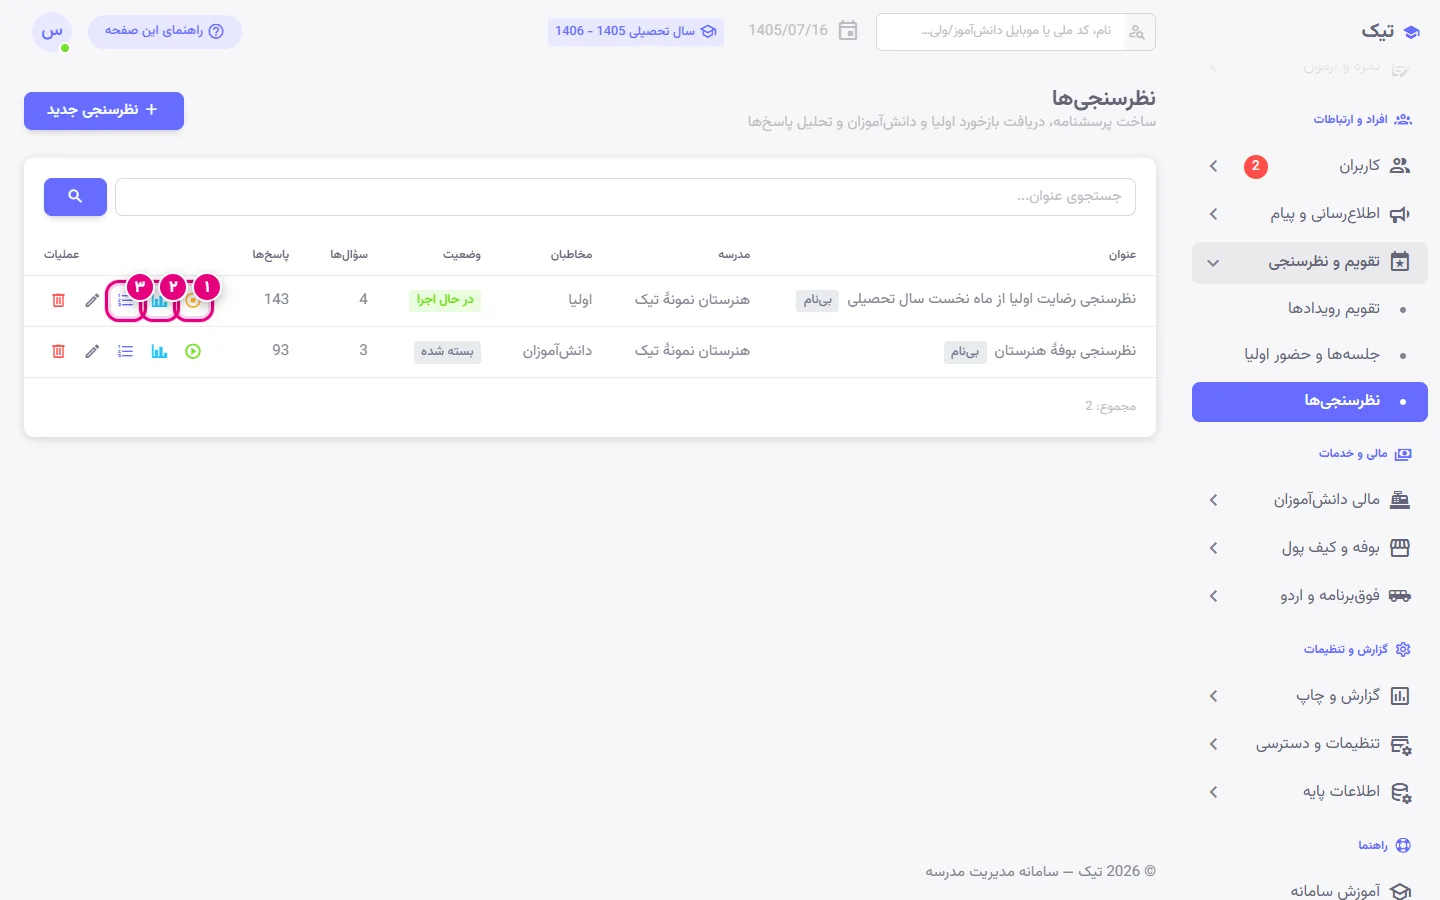Expand the "گزارش و چاپ" chevron

1214,696
